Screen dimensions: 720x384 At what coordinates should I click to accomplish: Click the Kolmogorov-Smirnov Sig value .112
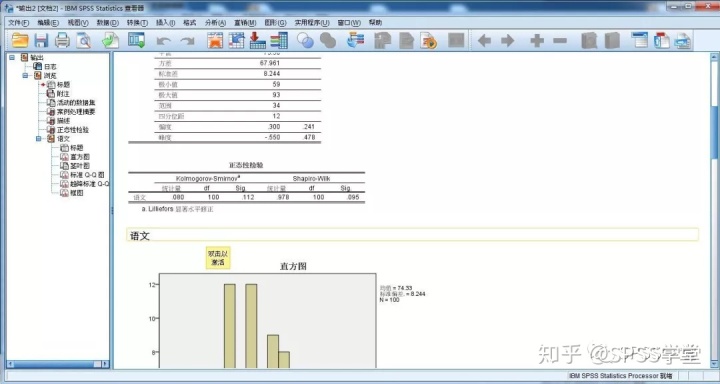pyautogui.click(x=248, y=198)
